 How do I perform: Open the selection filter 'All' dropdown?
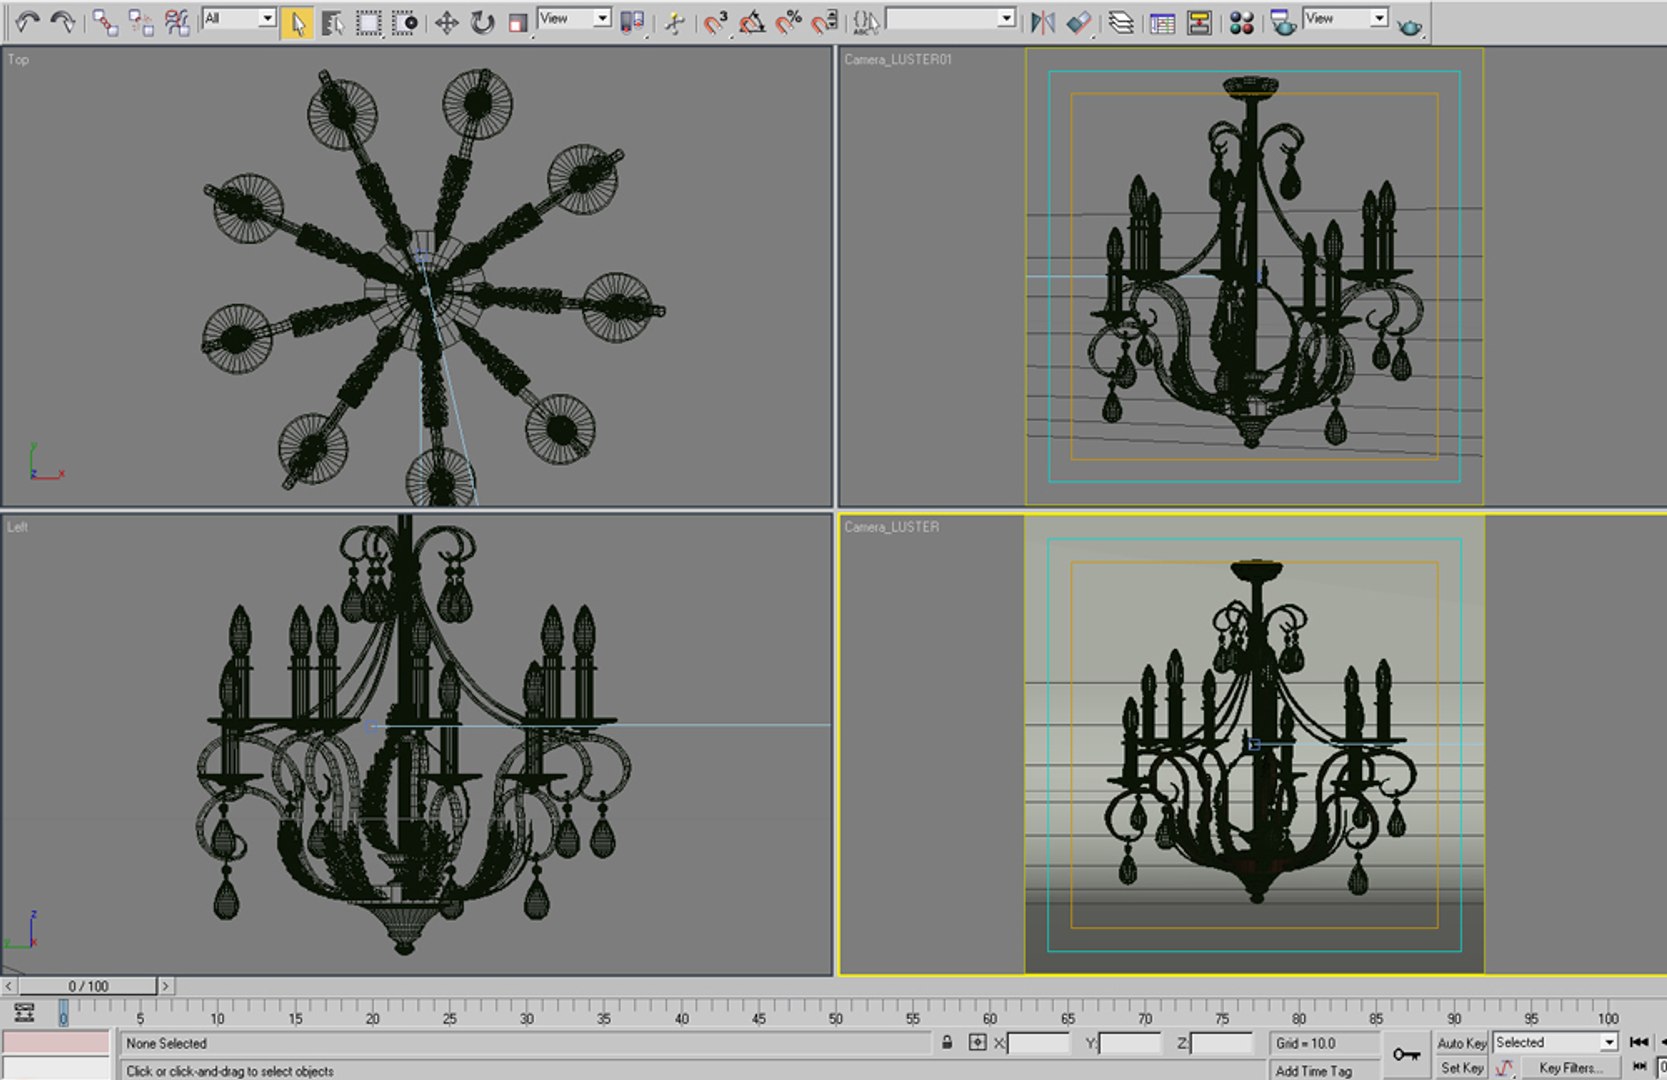click(x=239, y=18)
